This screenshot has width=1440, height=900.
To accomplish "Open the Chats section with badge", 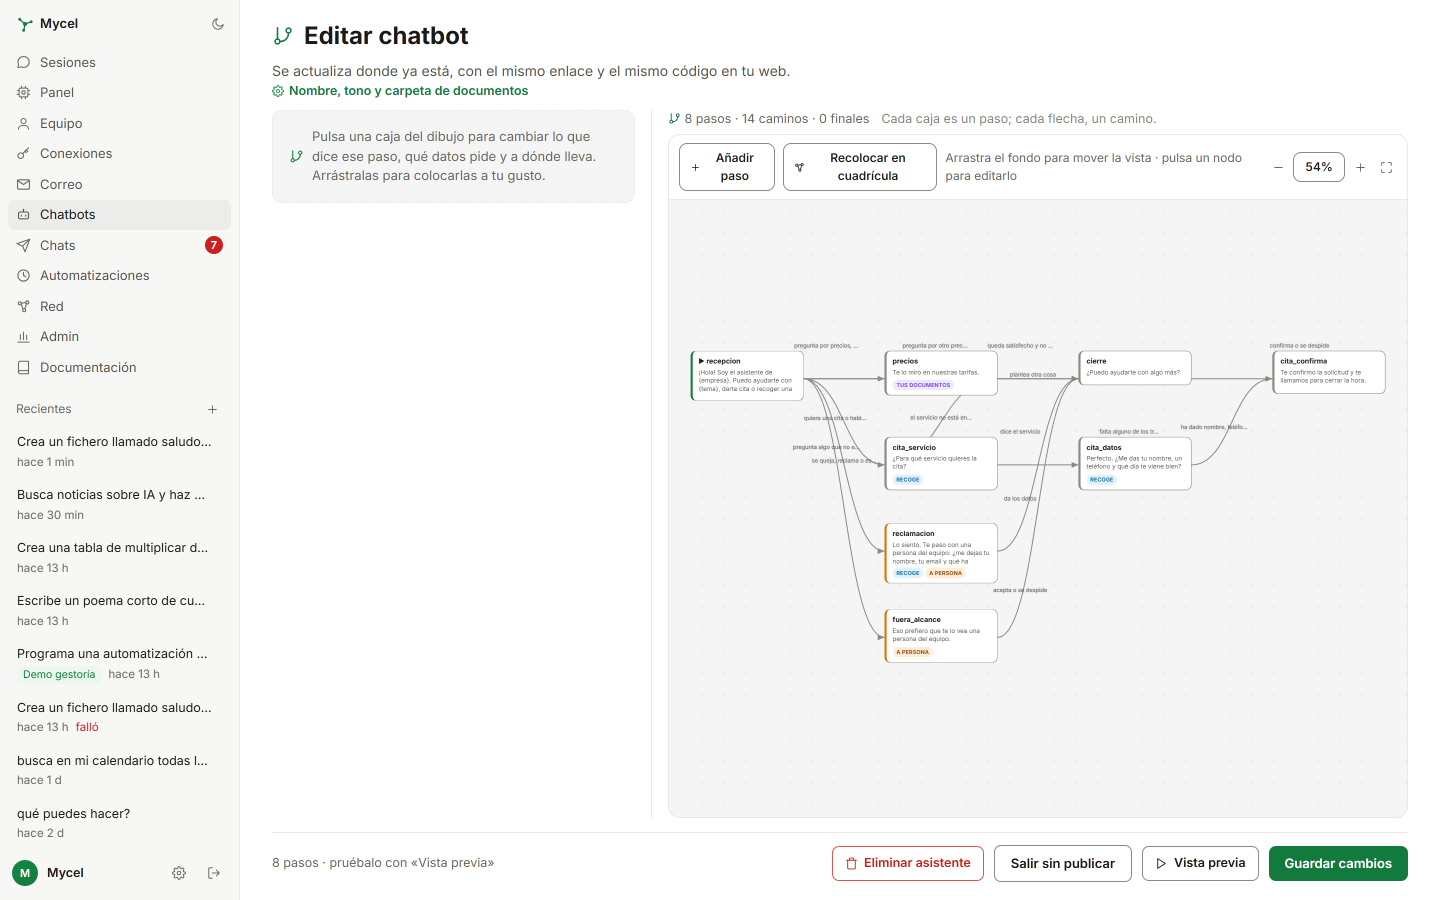I will point(119,245).
